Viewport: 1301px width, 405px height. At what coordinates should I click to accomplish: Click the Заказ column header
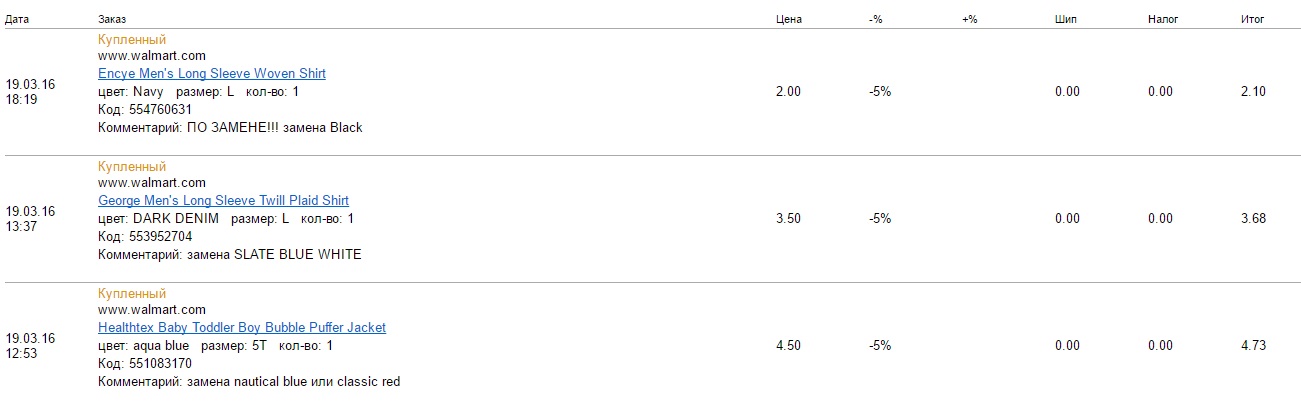pos(112,20)
